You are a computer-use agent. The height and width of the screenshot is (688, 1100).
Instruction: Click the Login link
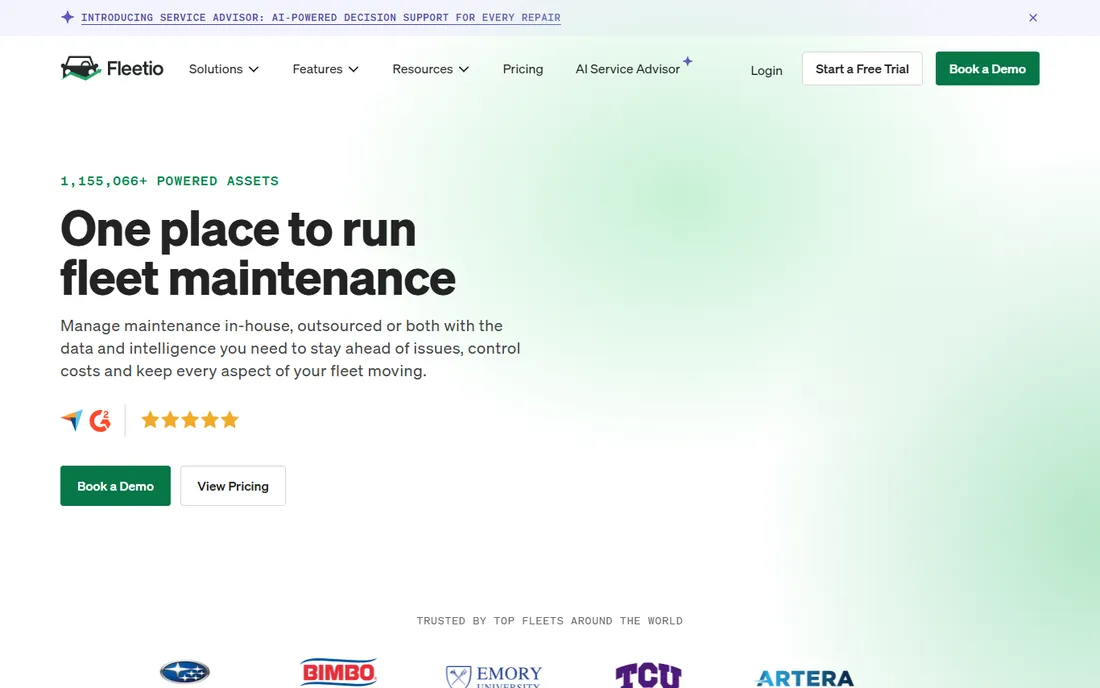[x=766, y=70]
